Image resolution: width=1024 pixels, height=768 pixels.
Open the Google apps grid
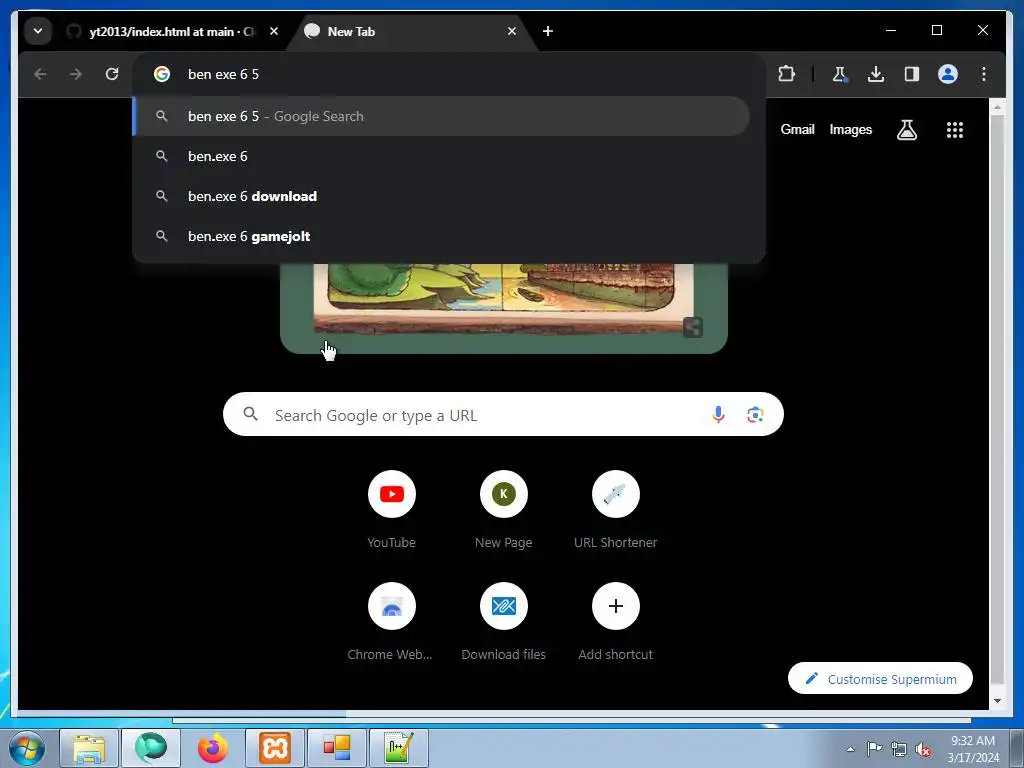(955, 130)
